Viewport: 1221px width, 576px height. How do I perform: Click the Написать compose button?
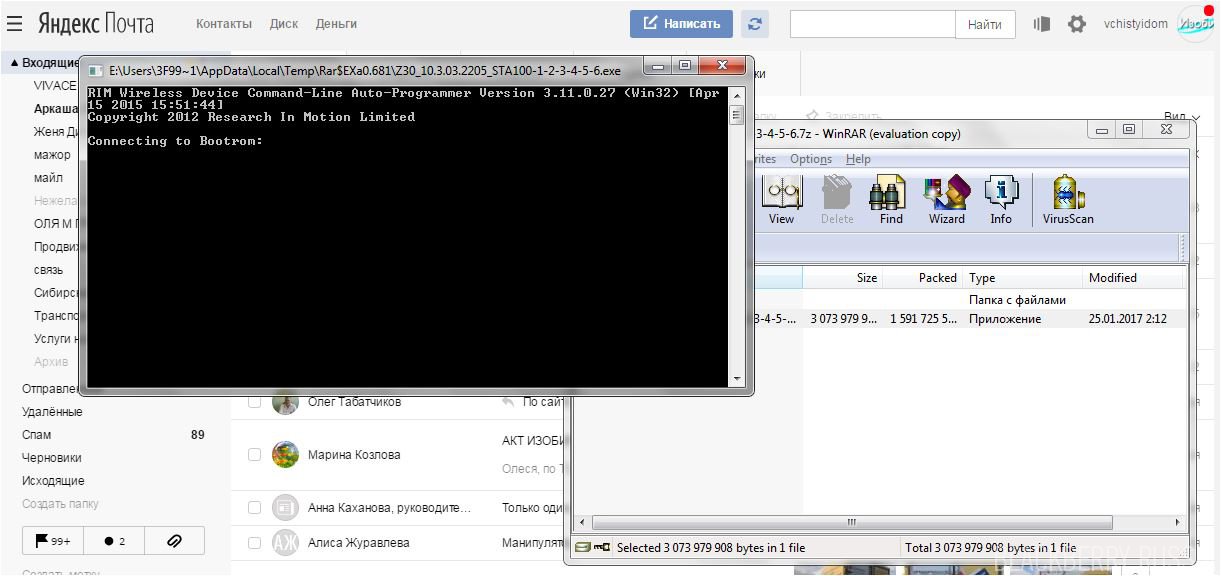point(681,24)
